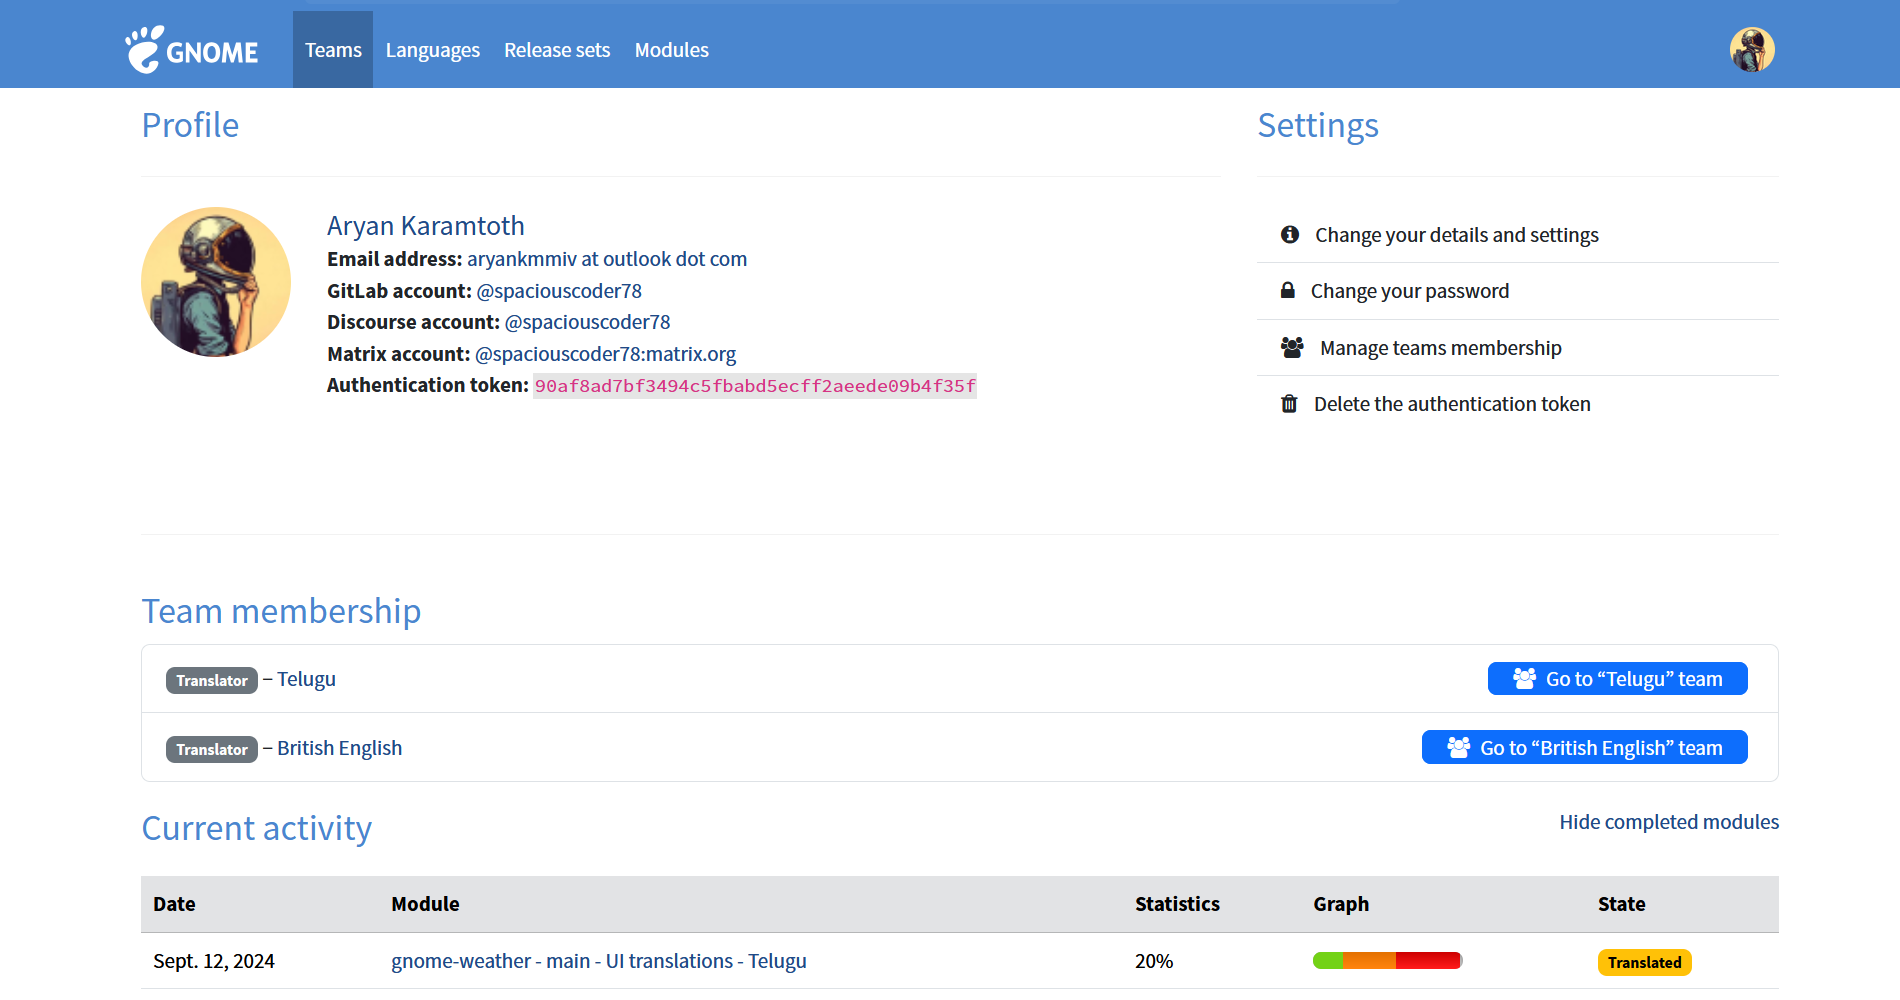Click the British English team name link

tap(340, 748)
